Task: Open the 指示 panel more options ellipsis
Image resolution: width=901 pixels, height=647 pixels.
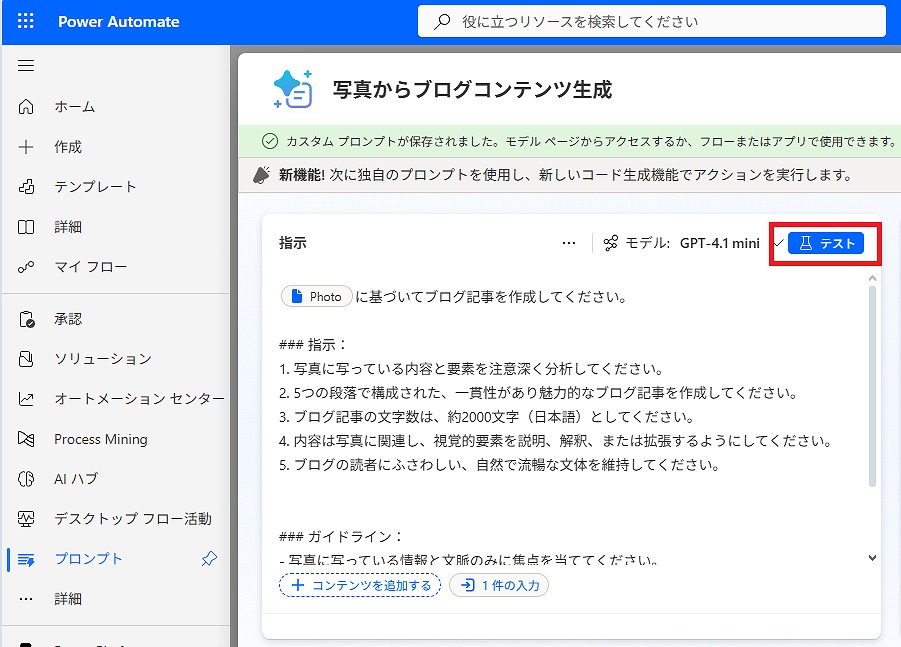Action: 569,243
